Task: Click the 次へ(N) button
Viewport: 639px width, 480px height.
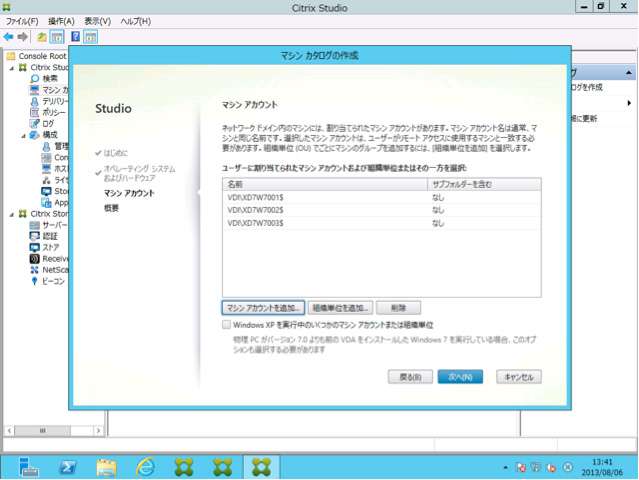Action: coord(460,377)
